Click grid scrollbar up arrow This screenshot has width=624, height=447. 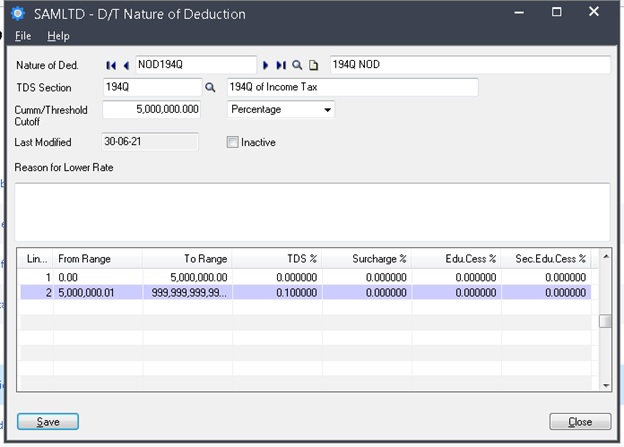pos(606,256)
